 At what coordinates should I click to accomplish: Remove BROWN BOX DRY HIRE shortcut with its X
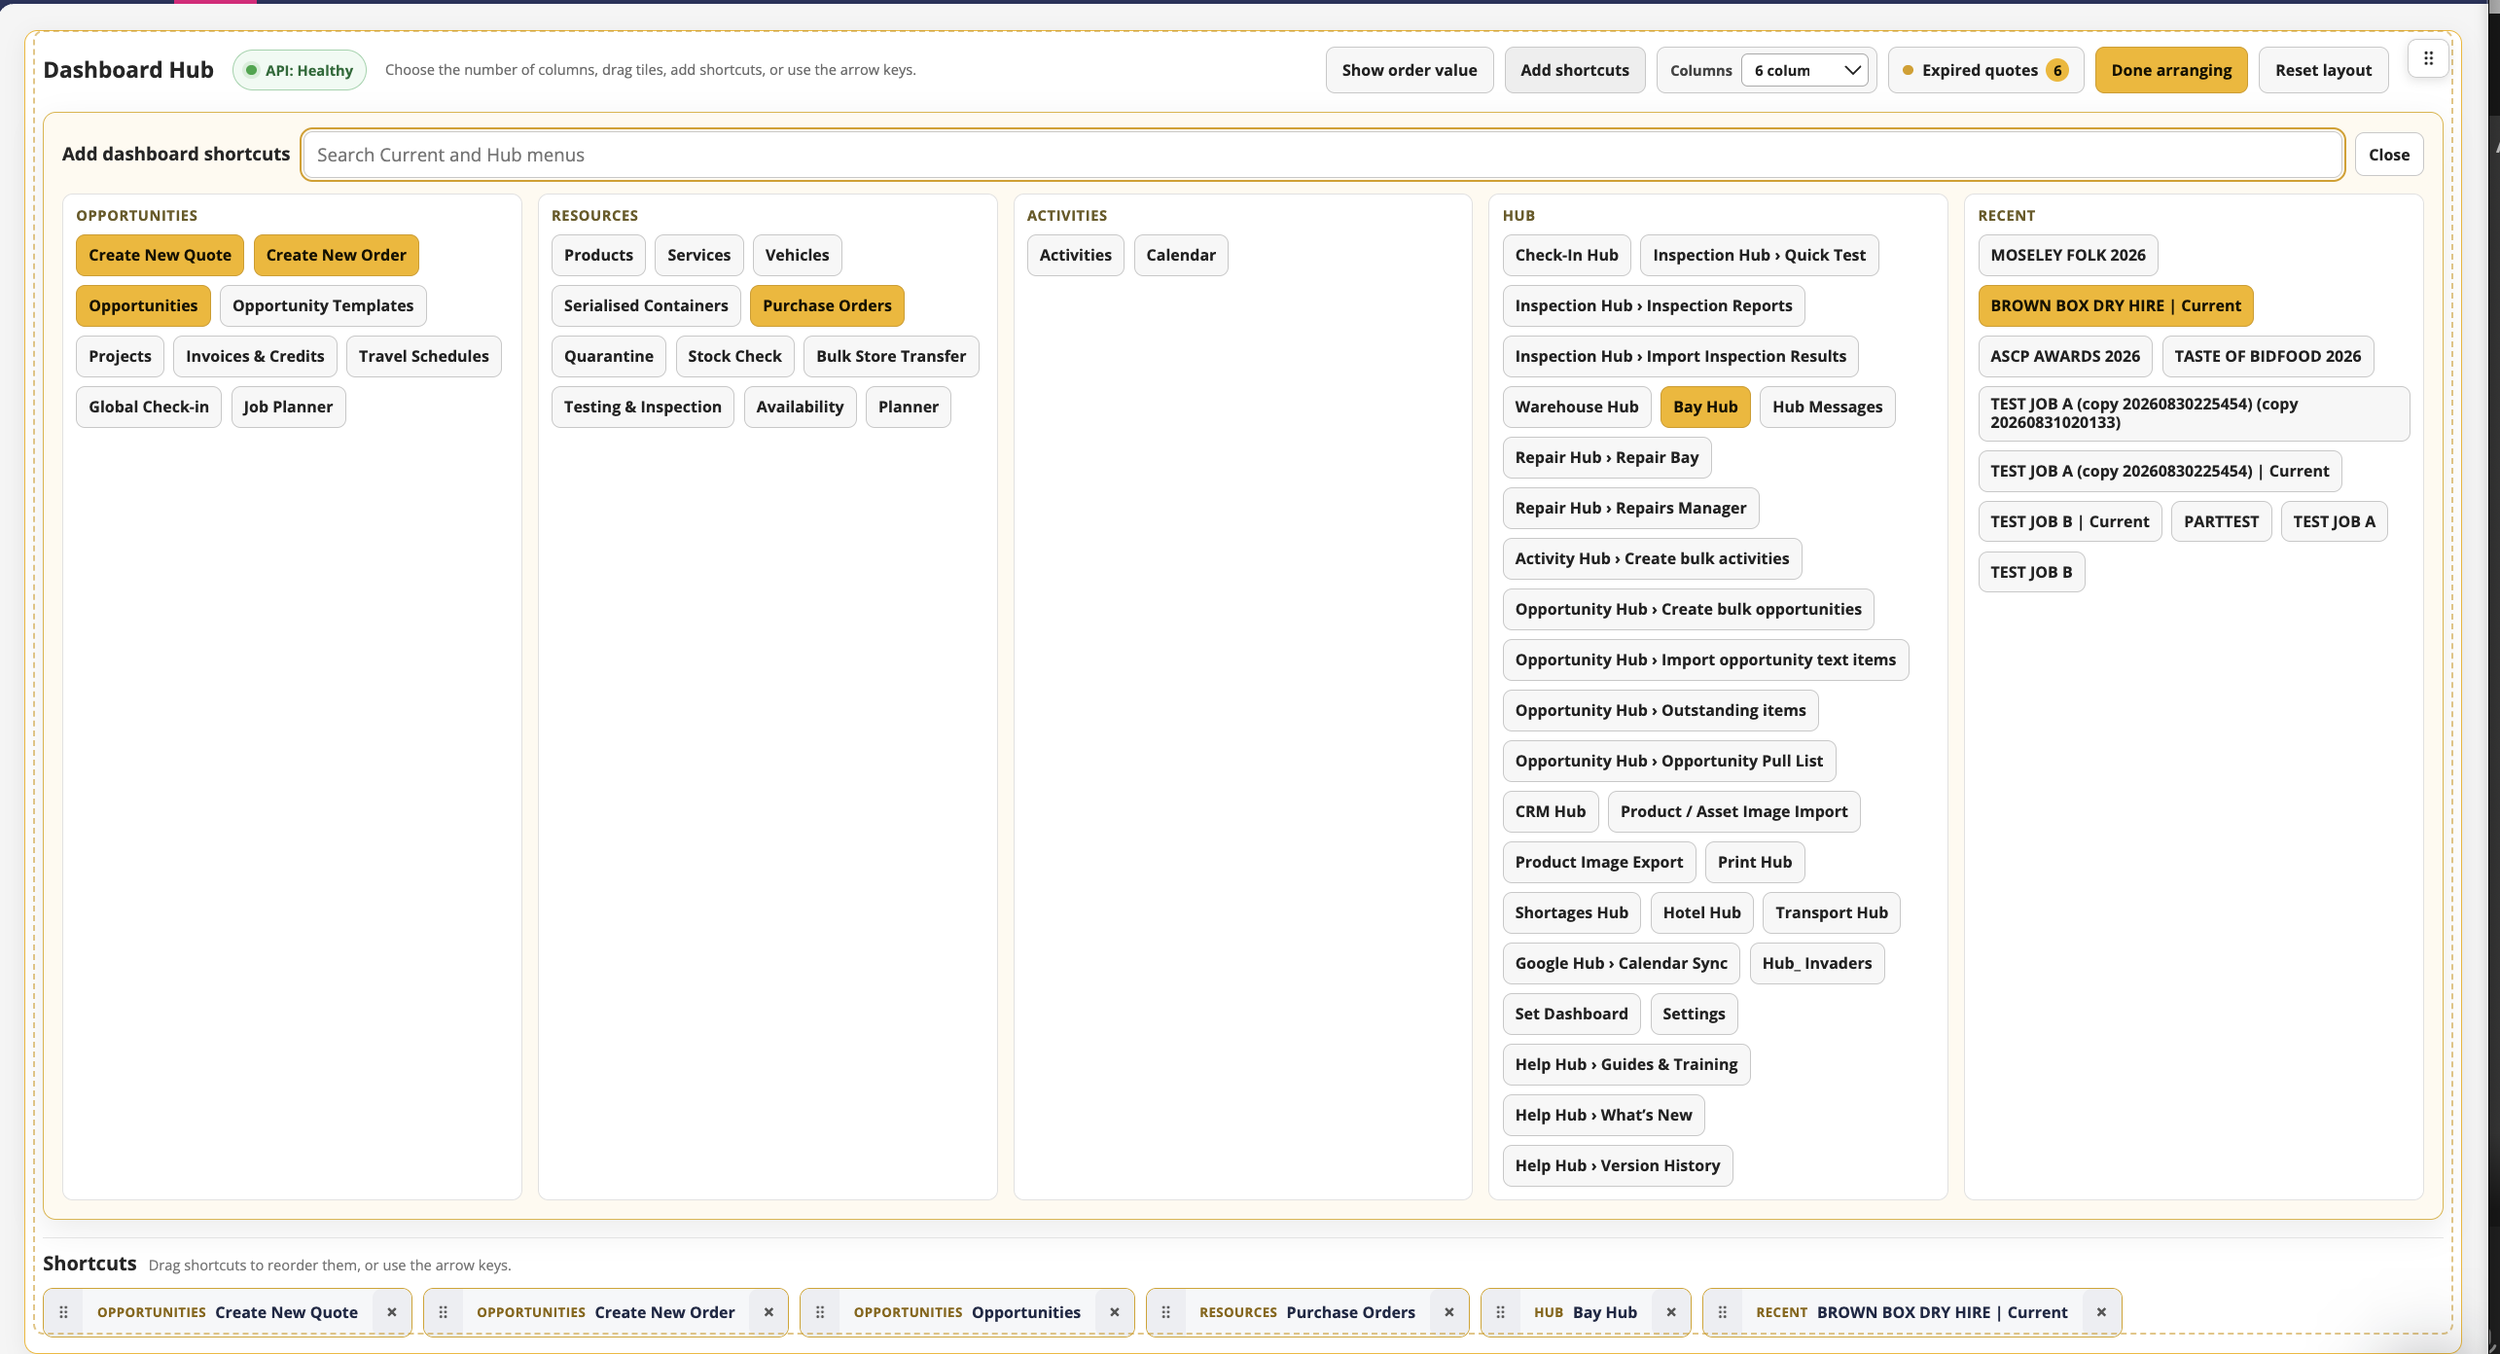pos(2101,1312)
